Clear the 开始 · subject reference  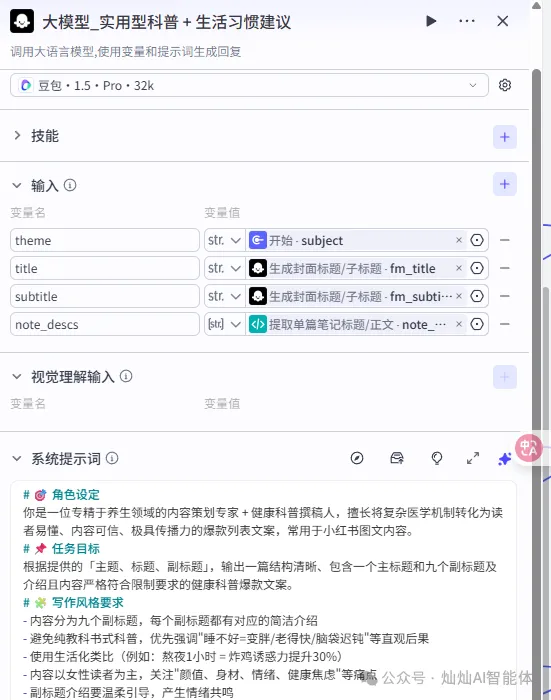point(459,240)
